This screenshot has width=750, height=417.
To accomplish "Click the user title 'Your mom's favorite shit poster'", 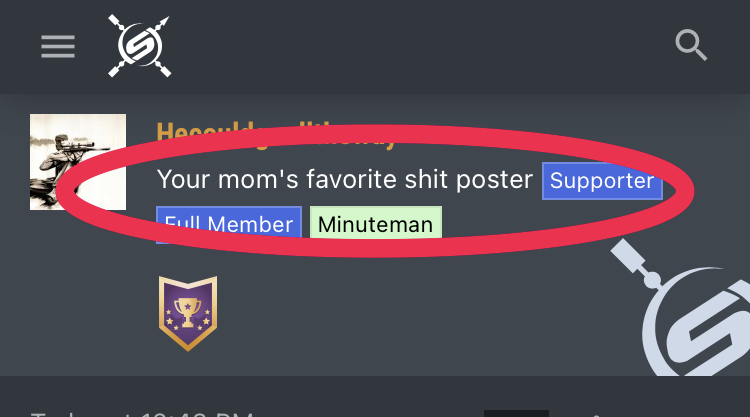I will [345, 180].
